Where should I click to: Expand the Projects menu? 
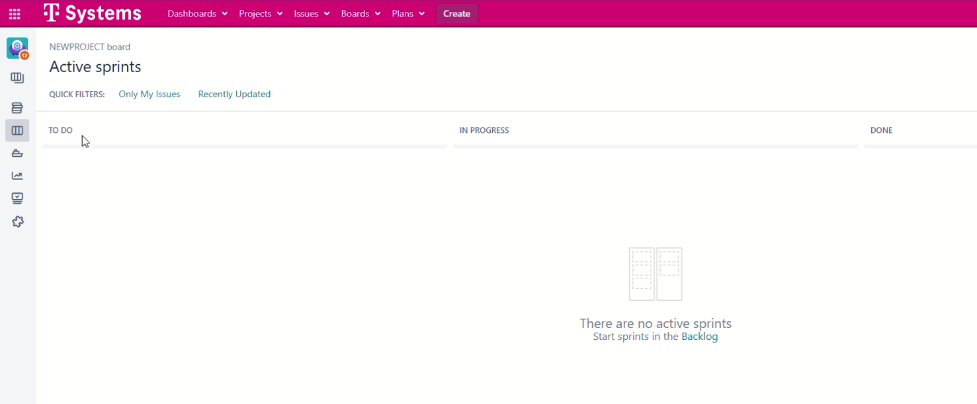[260, 14]
